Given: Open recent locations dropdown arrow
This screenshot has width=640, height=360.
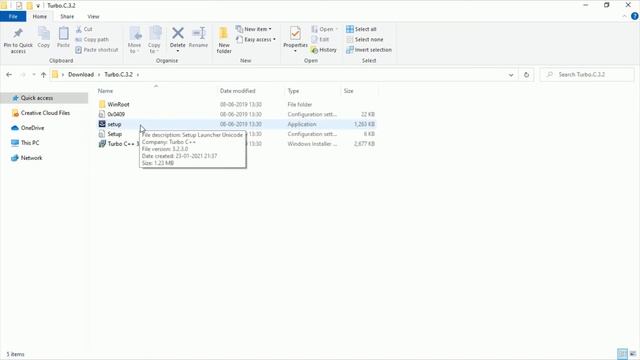Looking at the screenshot, I should (x=33, y=75).
